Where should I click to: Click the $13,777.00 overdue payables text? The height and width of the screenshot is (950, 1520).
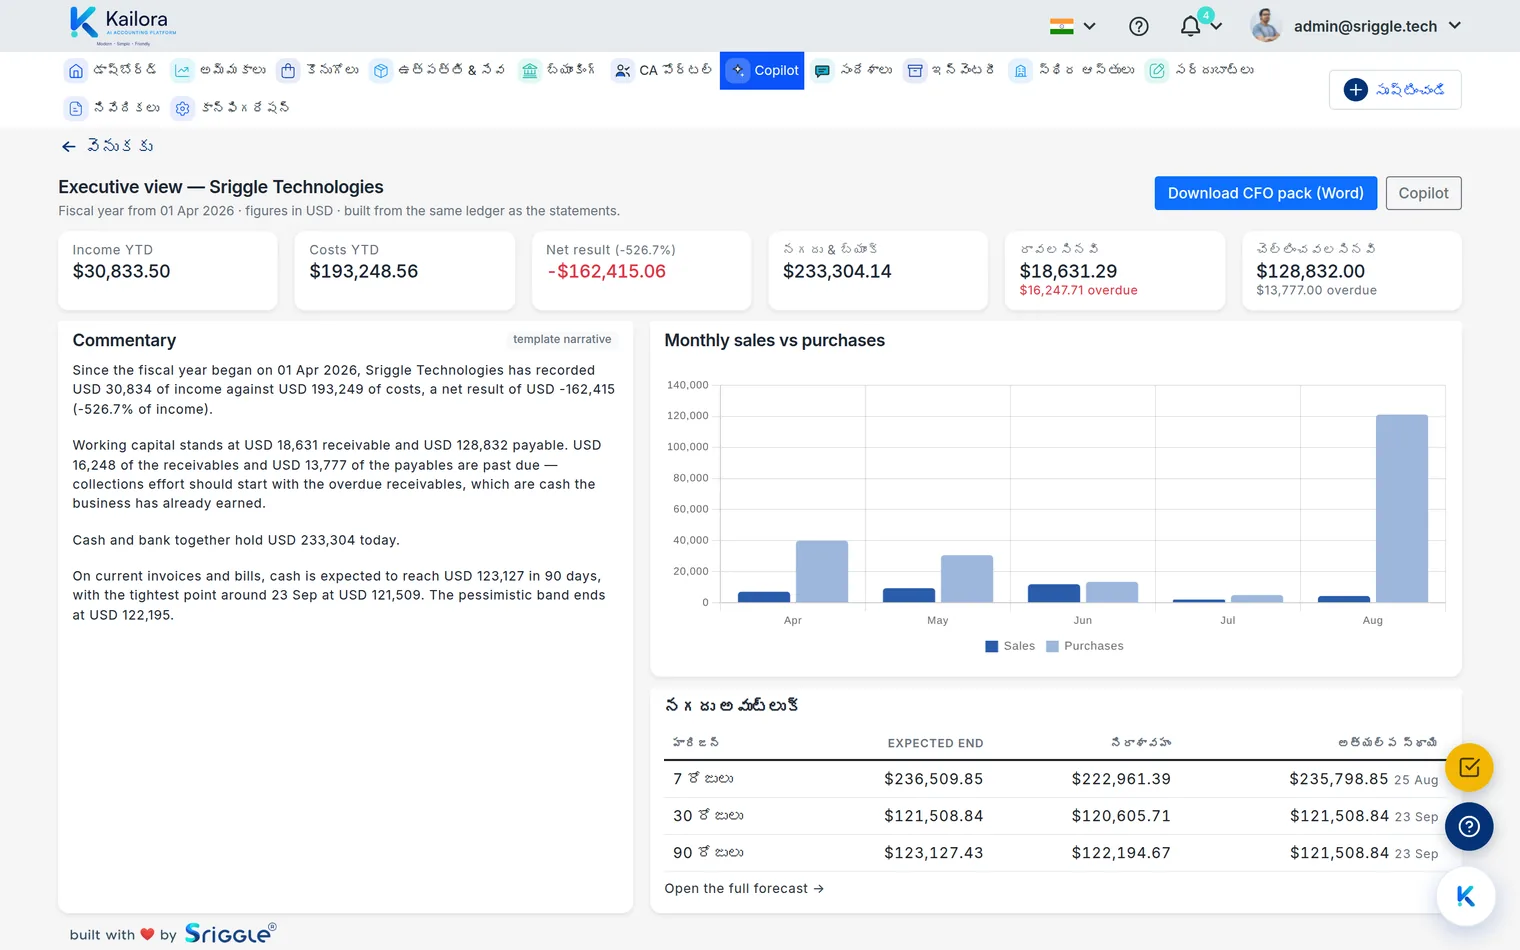1316,290
